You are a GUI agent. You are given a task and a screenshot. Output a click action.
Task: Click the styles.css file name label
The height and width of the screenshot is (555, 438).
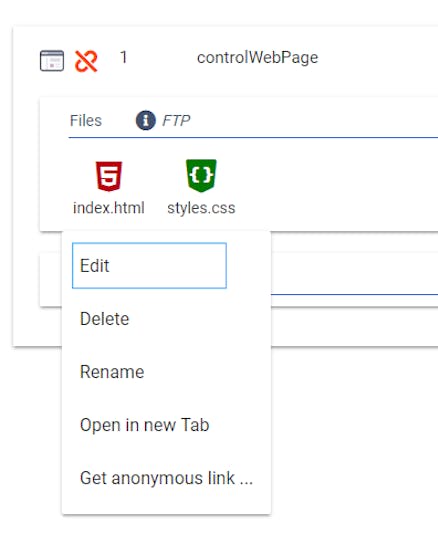pyautogui.click(x=201, y=208)
